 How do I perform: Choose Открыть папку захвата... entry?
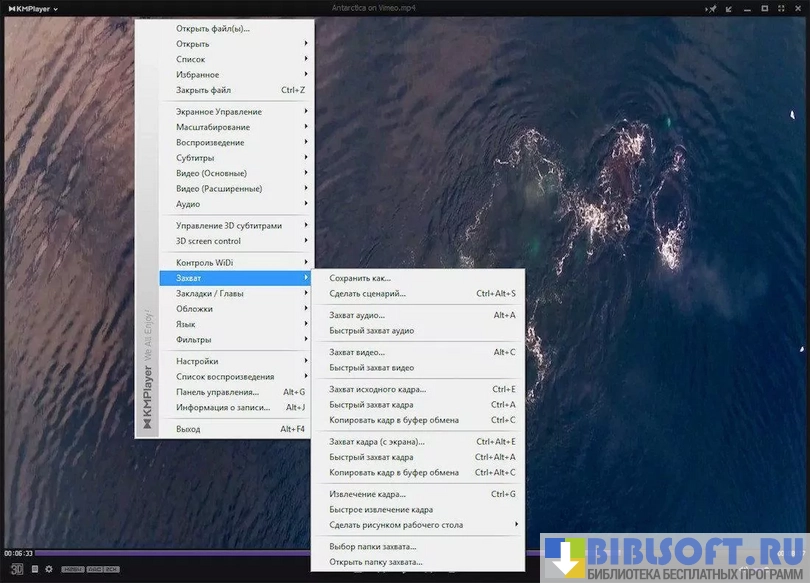(x=376, y=562)
